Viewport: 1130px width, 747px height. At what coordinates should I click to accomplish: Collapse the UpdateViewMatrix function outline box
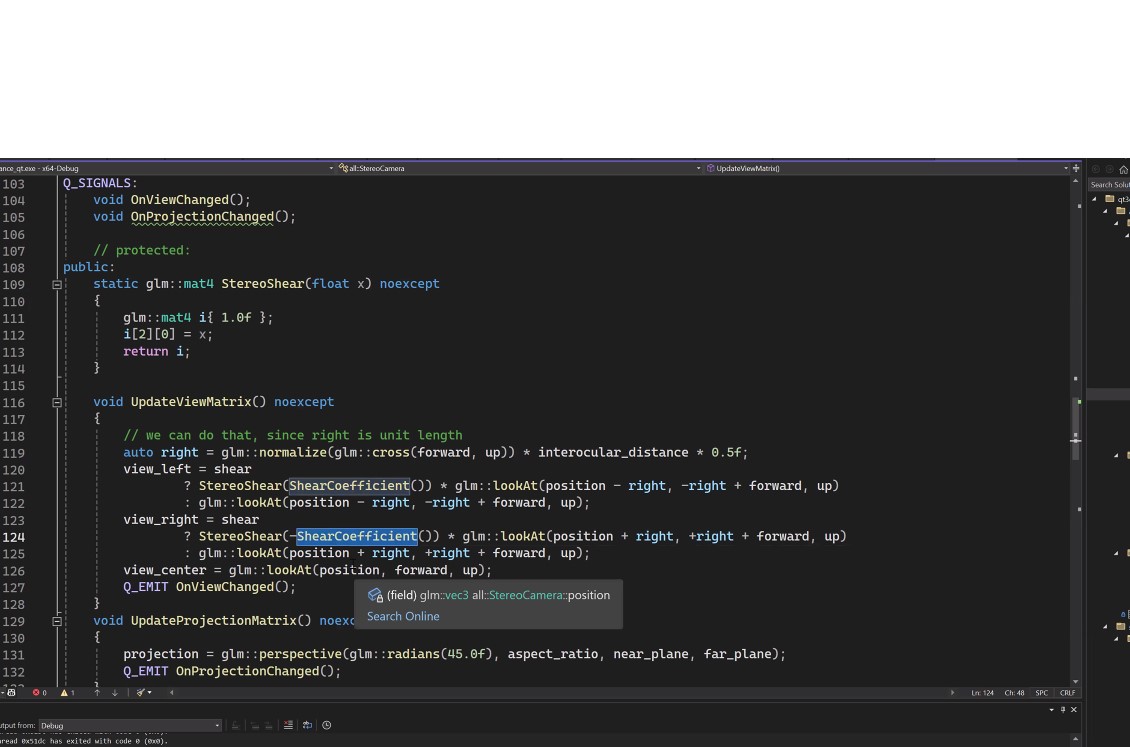click(x=57, y=402)
